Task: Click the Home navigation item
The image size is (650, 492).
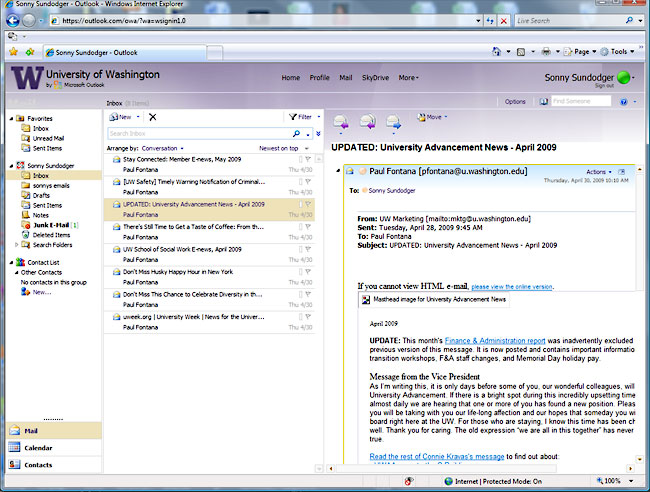Action: 291,78
